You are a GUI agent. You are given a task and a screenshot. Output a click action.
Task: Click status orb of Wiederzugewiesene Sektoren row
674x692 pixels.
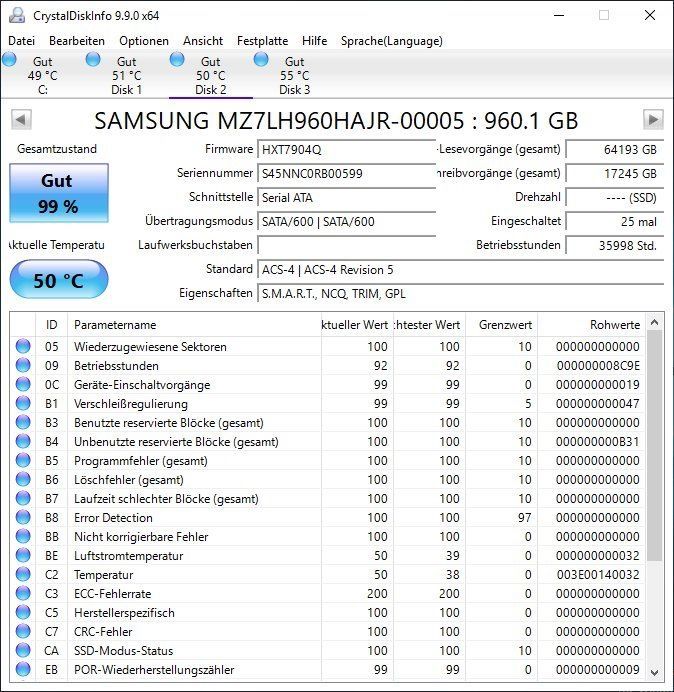click(x=23, y=346)
